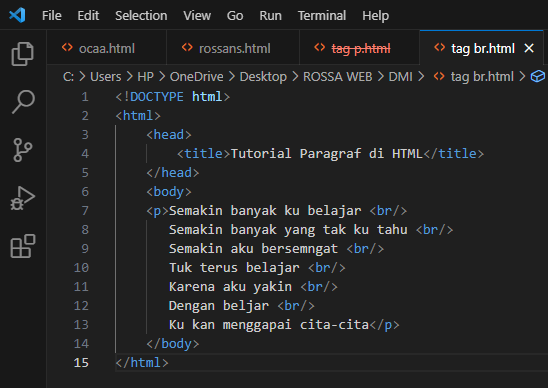The image size is (548, 388).
Task: Open the Search view in activity bar
Action: tap(23, 102)
